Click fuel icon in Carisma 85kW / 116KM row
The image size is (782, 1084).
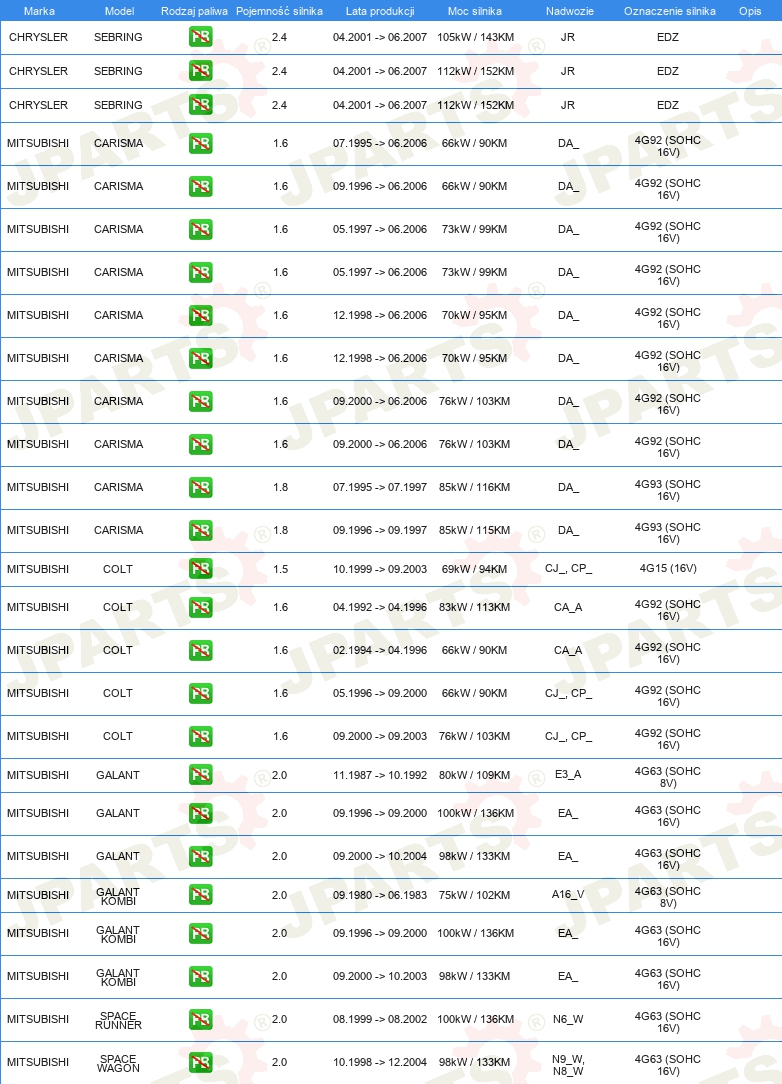[x=201, y=487]
